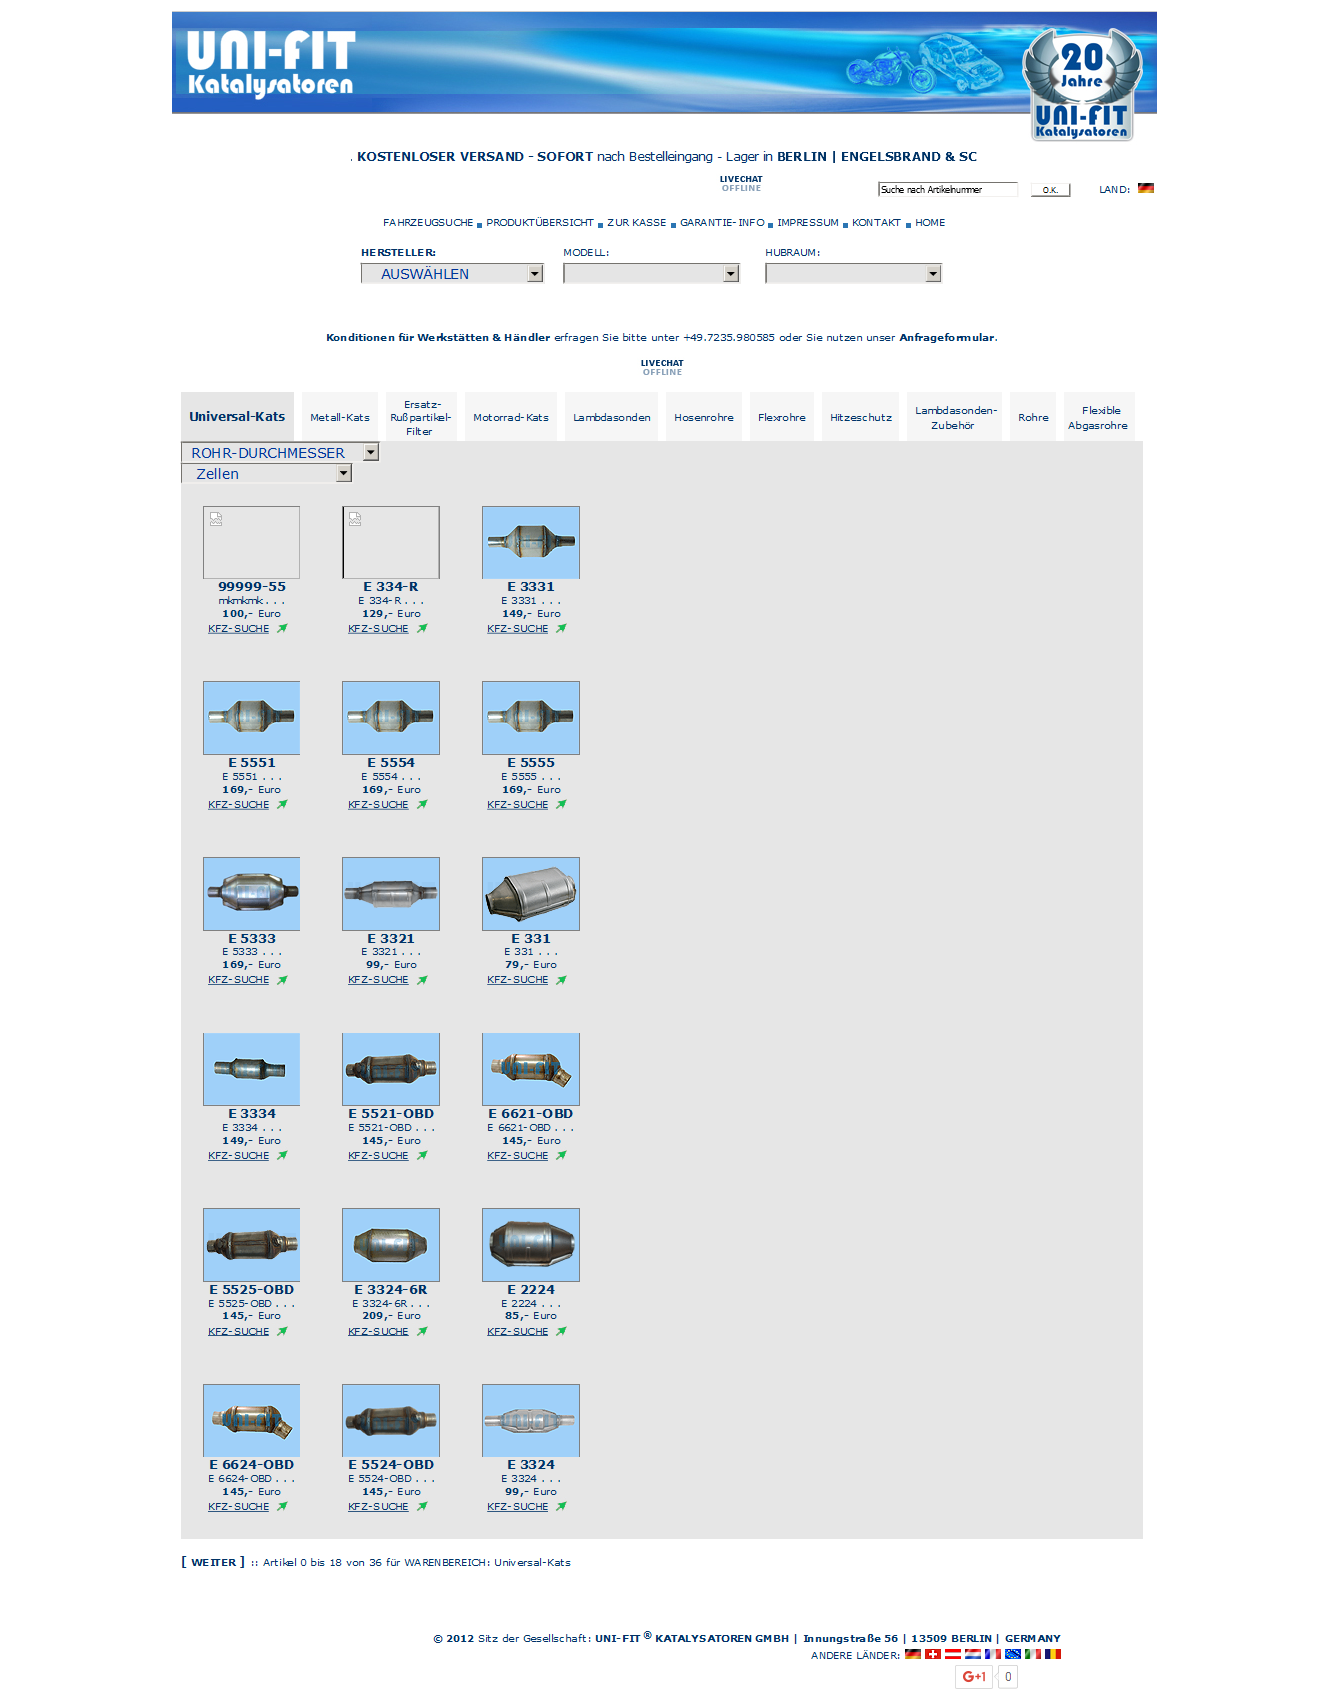Viewport: 1328px width, 1700px height.
Task: Open the ROHR-DURCHMESSER dropdown
Action: [280, 452]
